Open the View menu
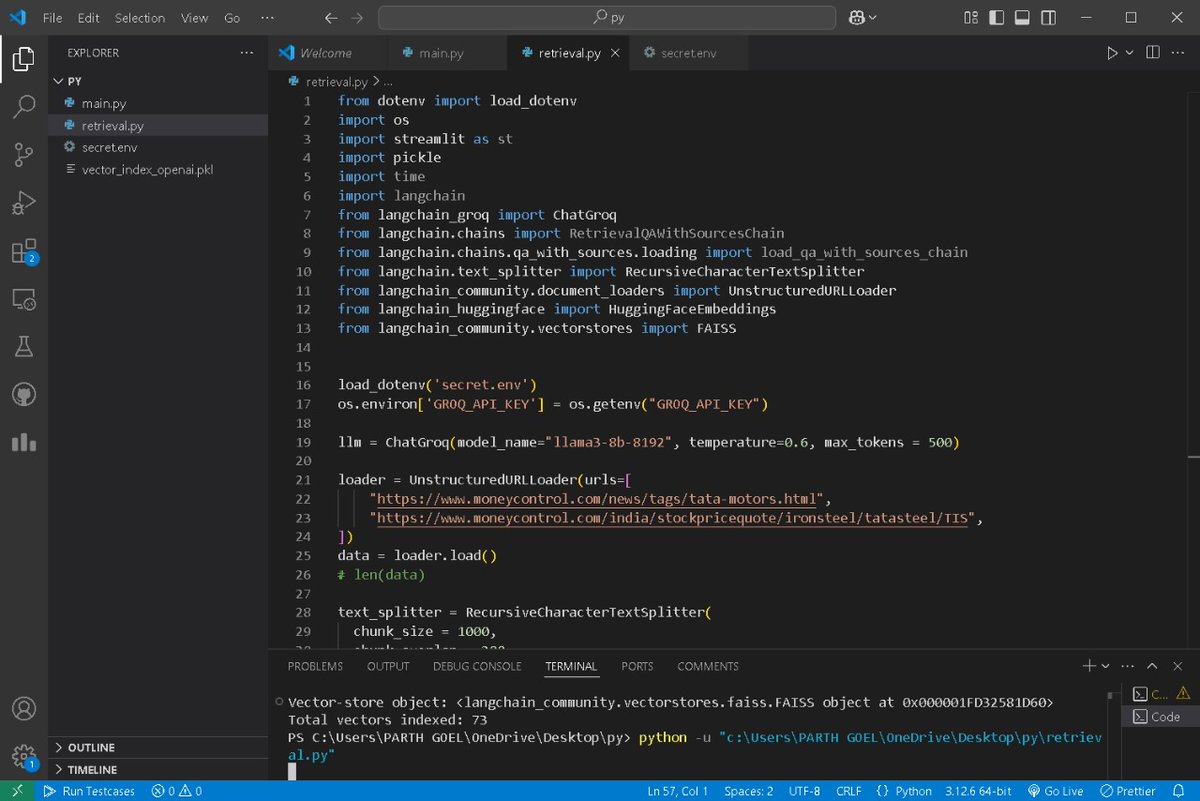The width and height of the screenshot is (1200, 801). tap(195, 18)
